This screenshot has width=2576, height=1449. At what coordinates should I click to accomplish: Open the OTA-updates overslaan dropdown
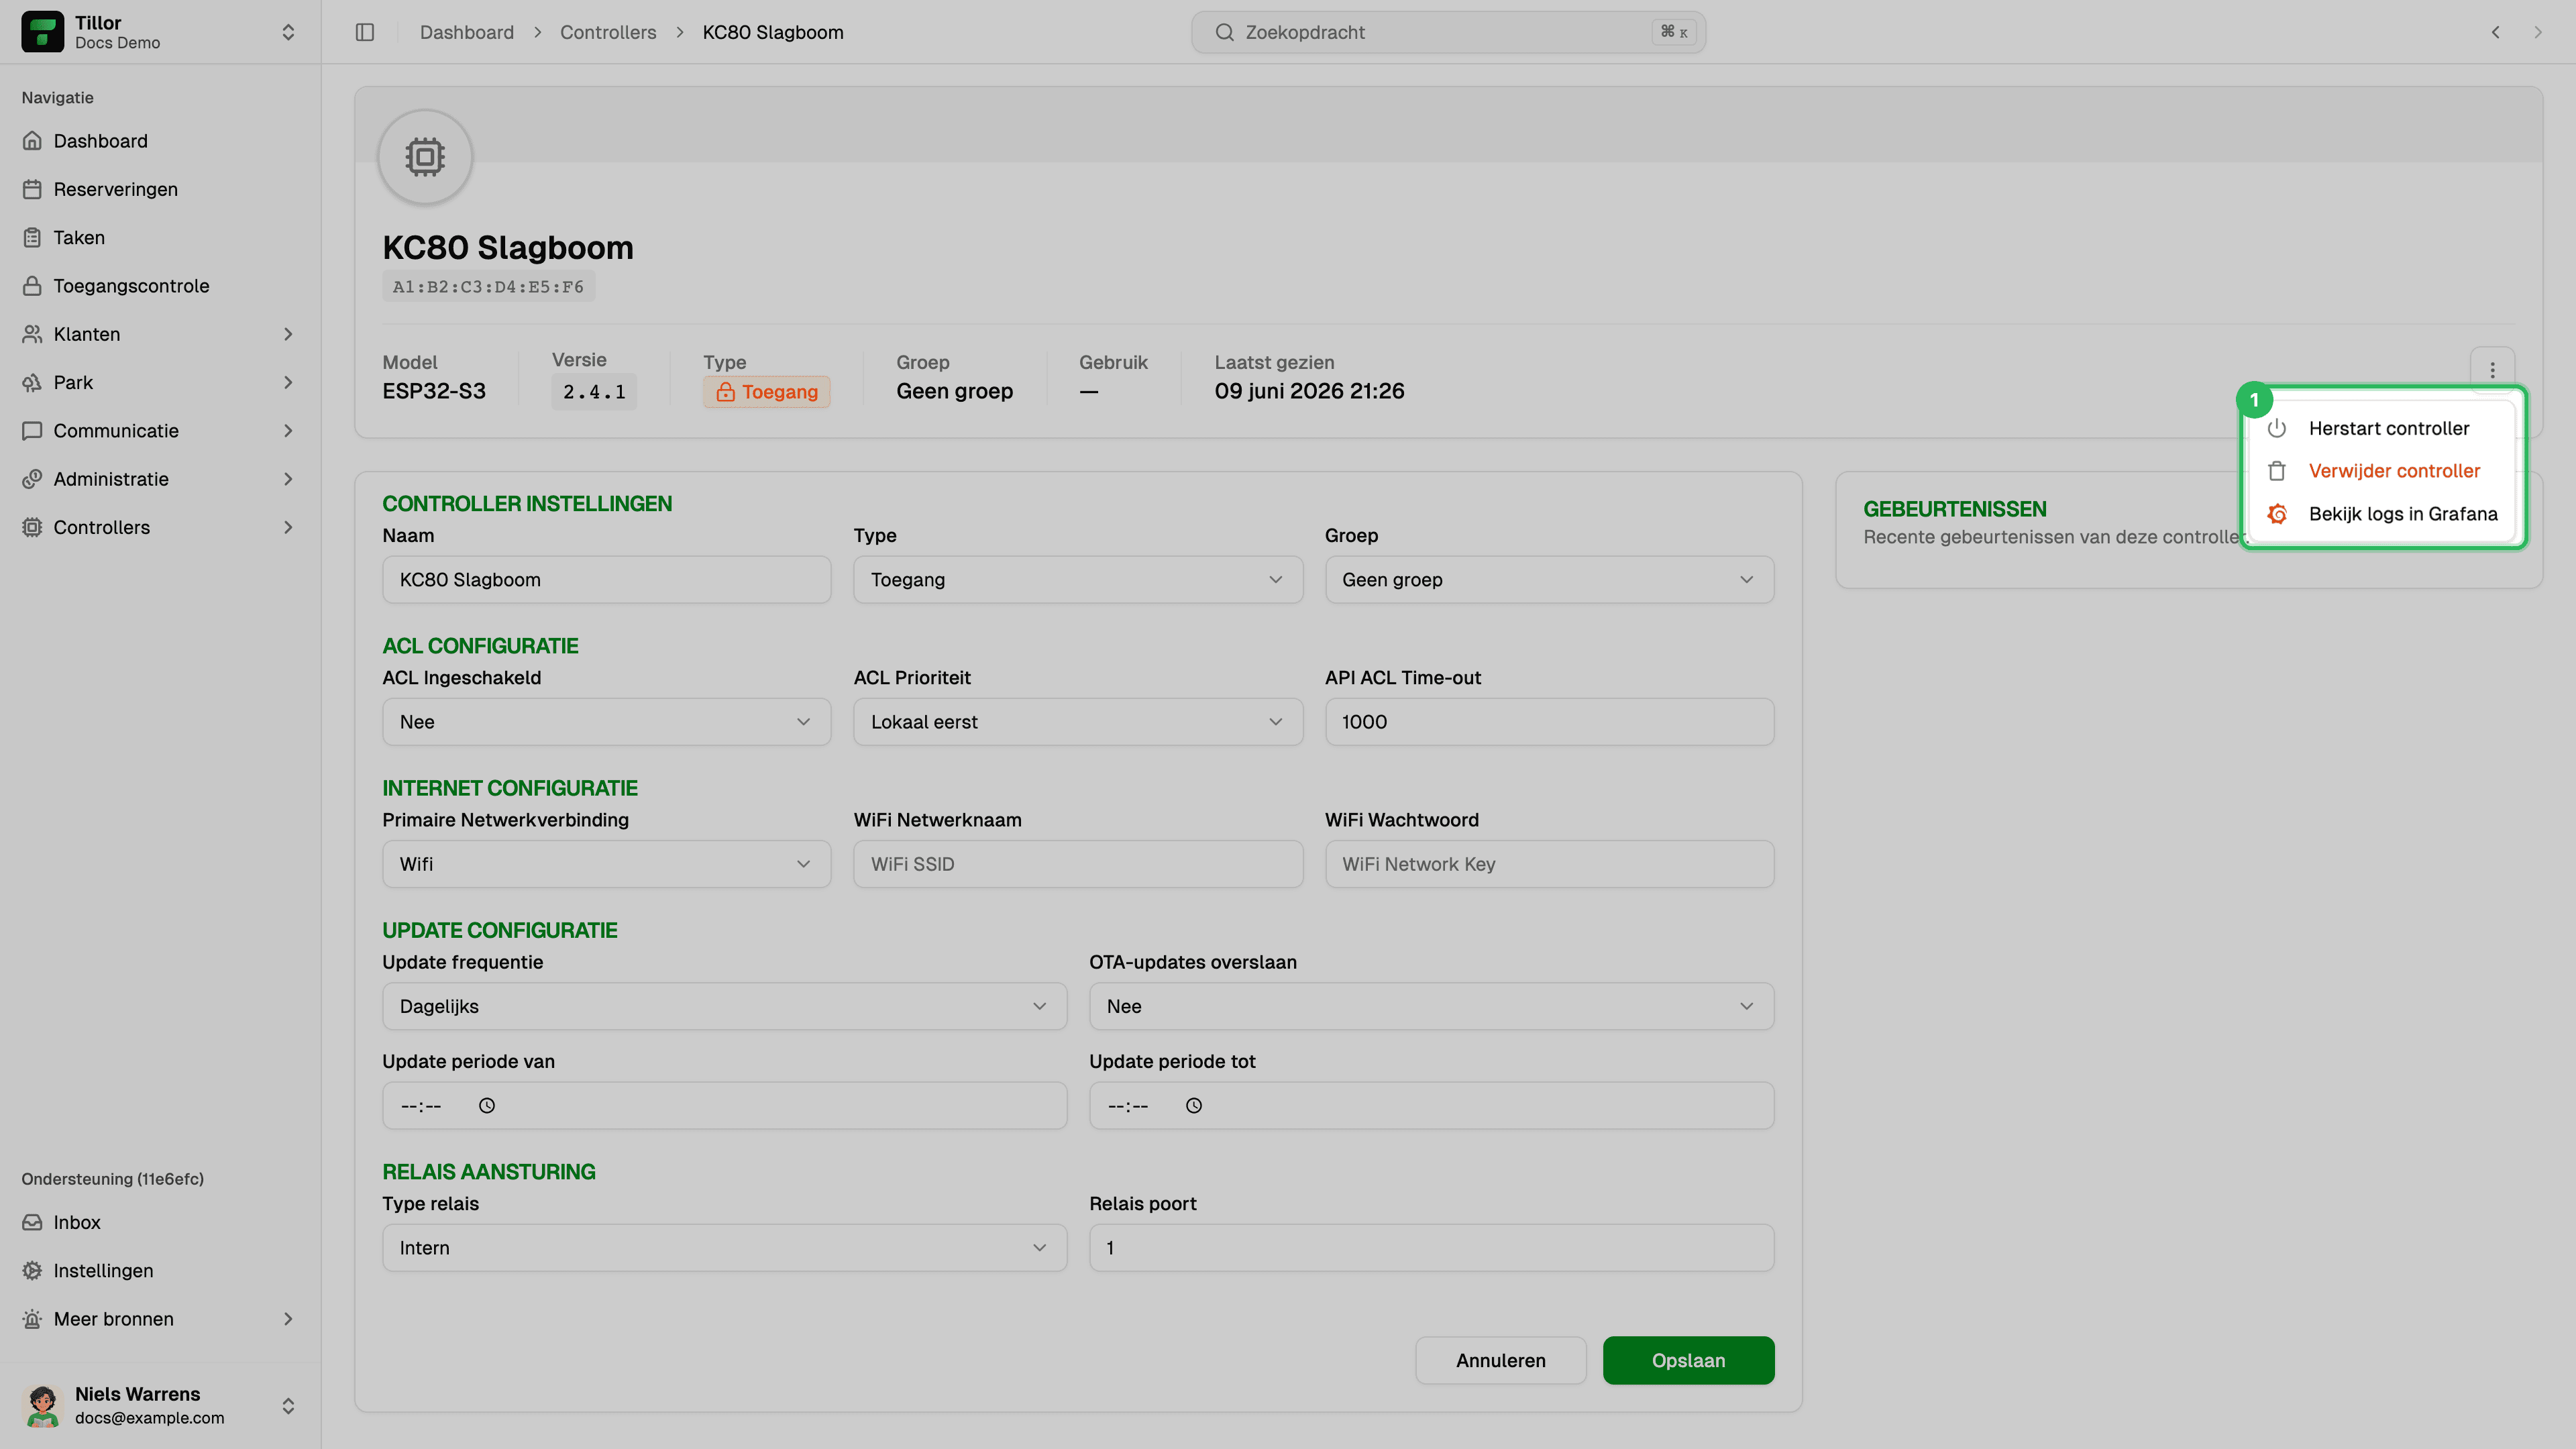point(1431,1006)
